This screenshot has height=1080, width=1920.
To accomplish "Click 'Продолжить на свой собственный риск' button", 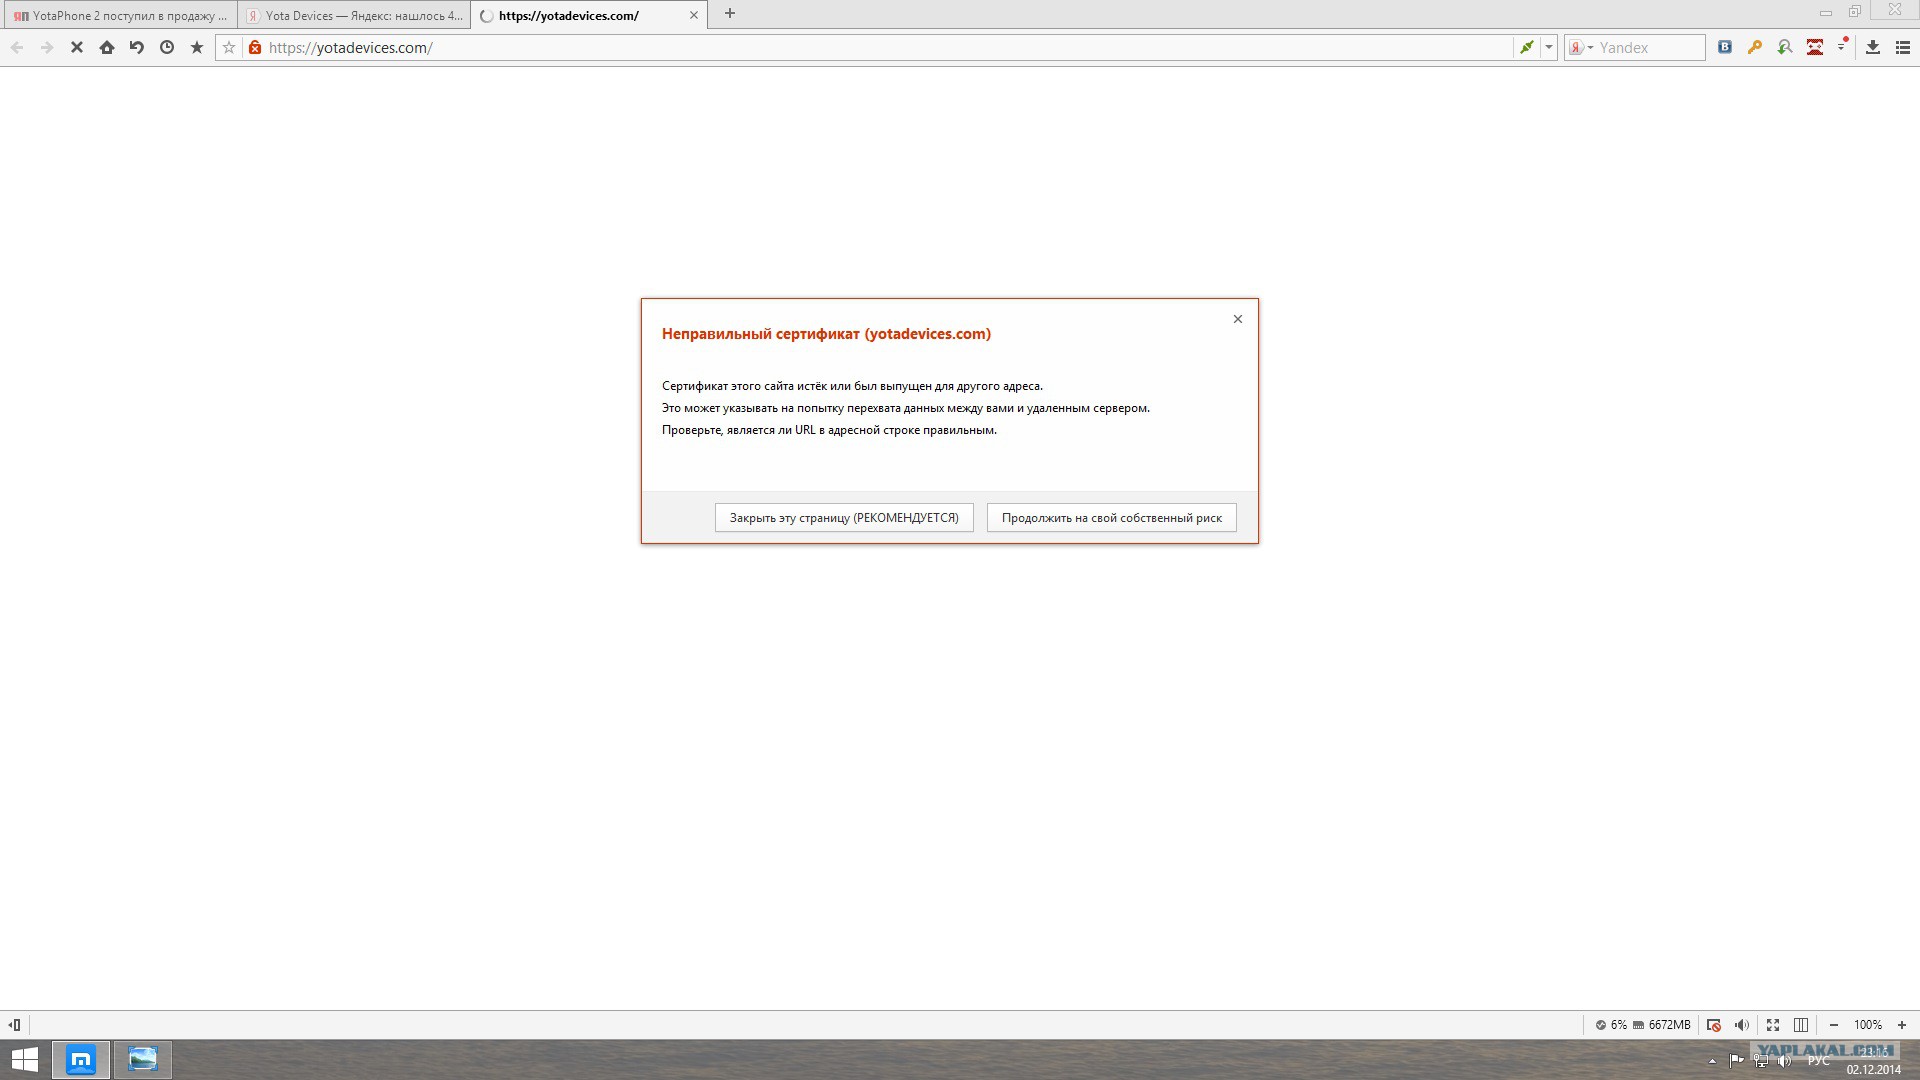I will pyautogui.click(x=1112, y=518).
